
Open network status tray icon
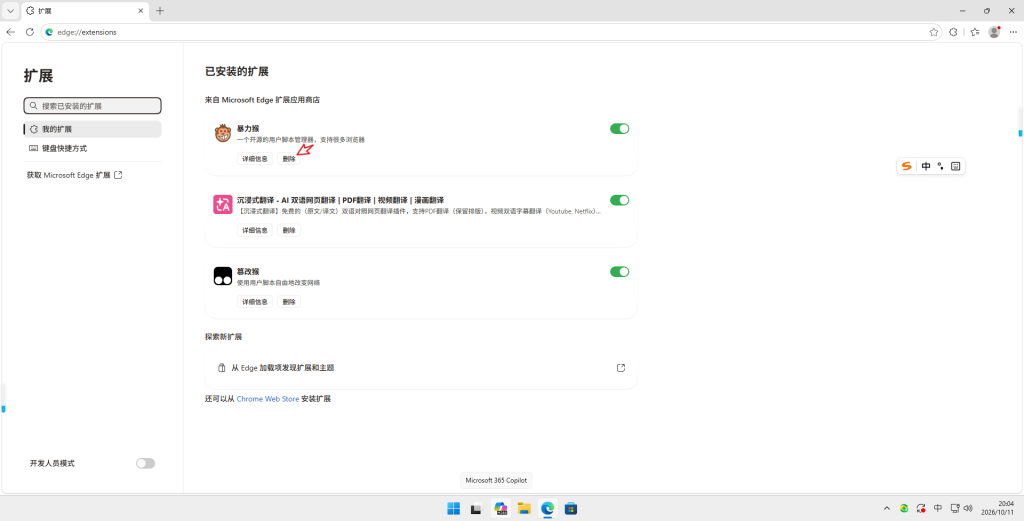pos(955,508)
